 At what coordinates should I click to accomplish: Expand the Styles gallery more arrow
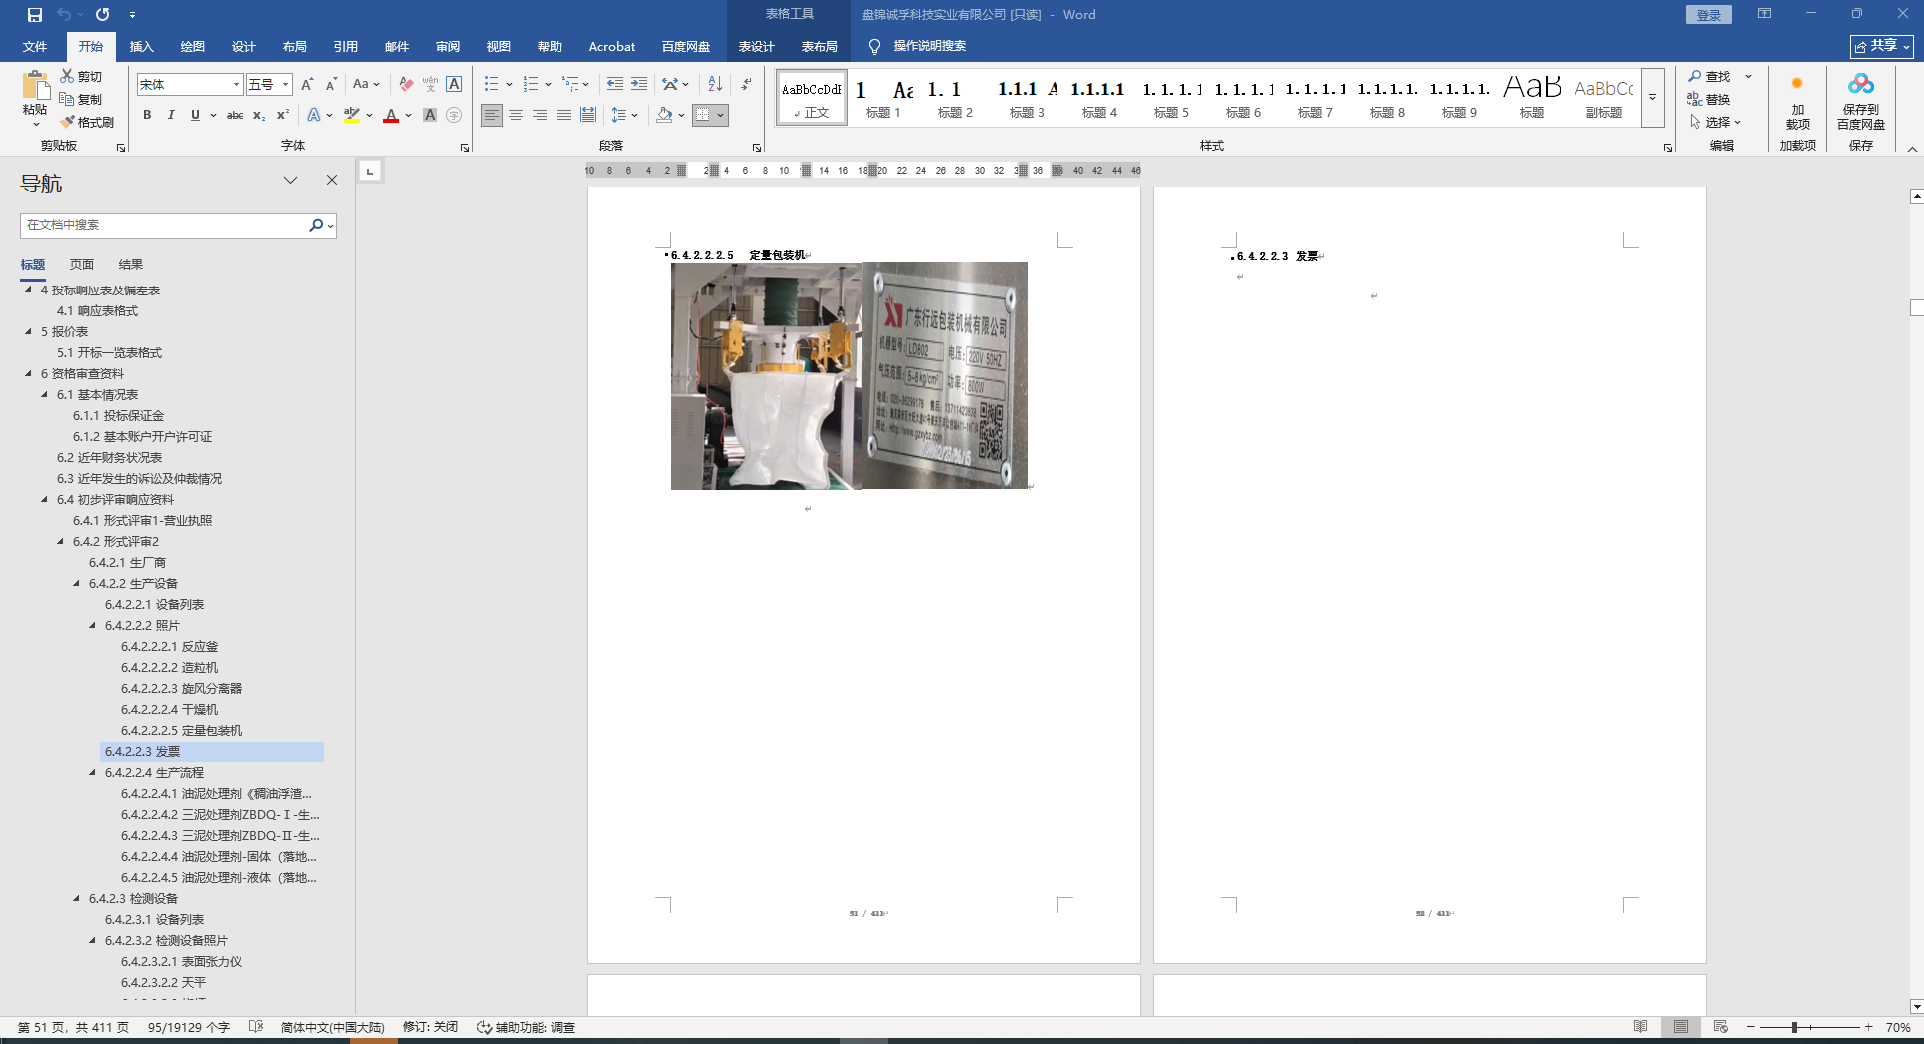pyautogui.click(x=1652, y=98)
